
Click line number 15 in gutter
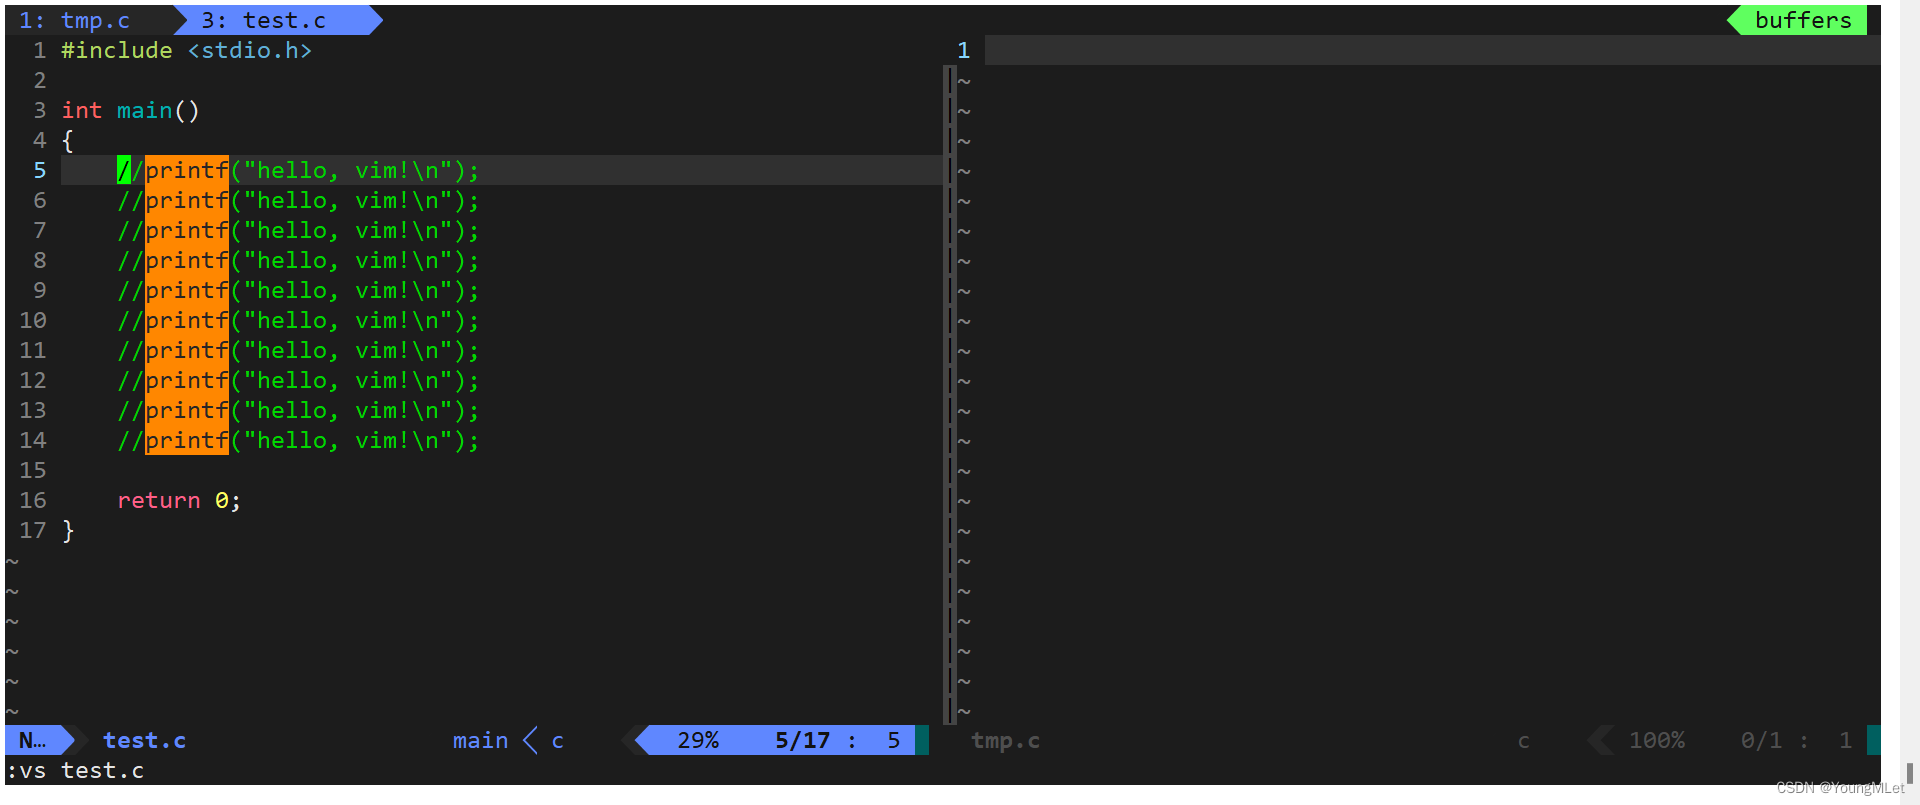point(33,470)
